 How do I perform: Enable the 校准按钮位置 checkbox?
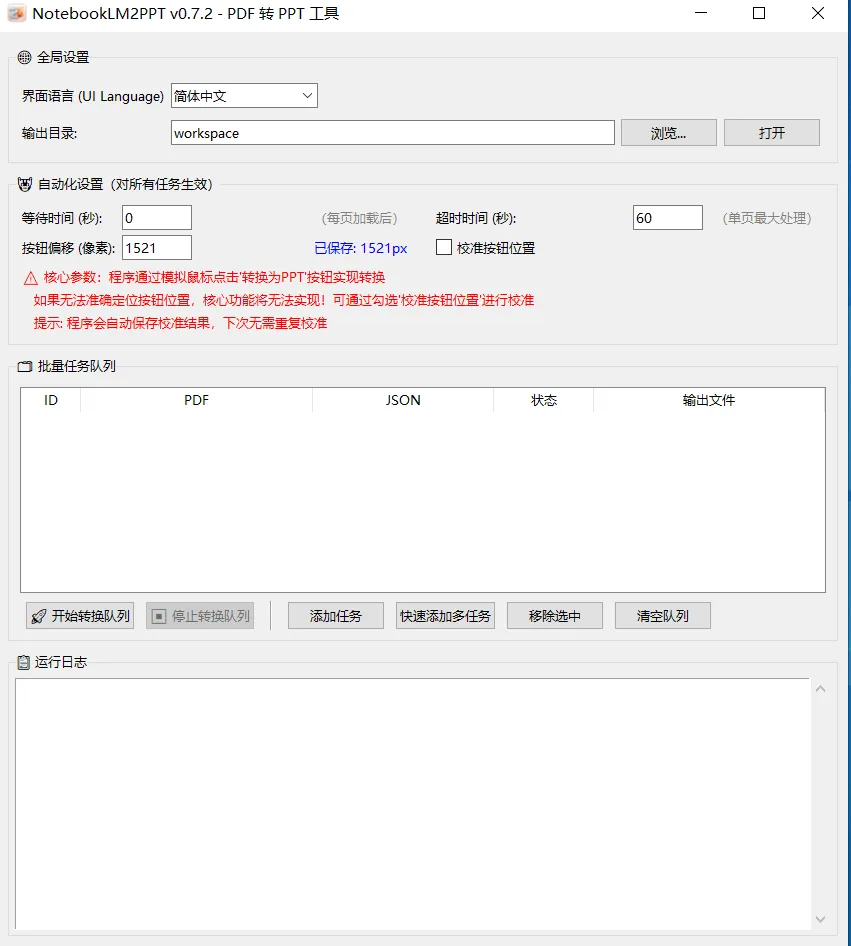444,247
